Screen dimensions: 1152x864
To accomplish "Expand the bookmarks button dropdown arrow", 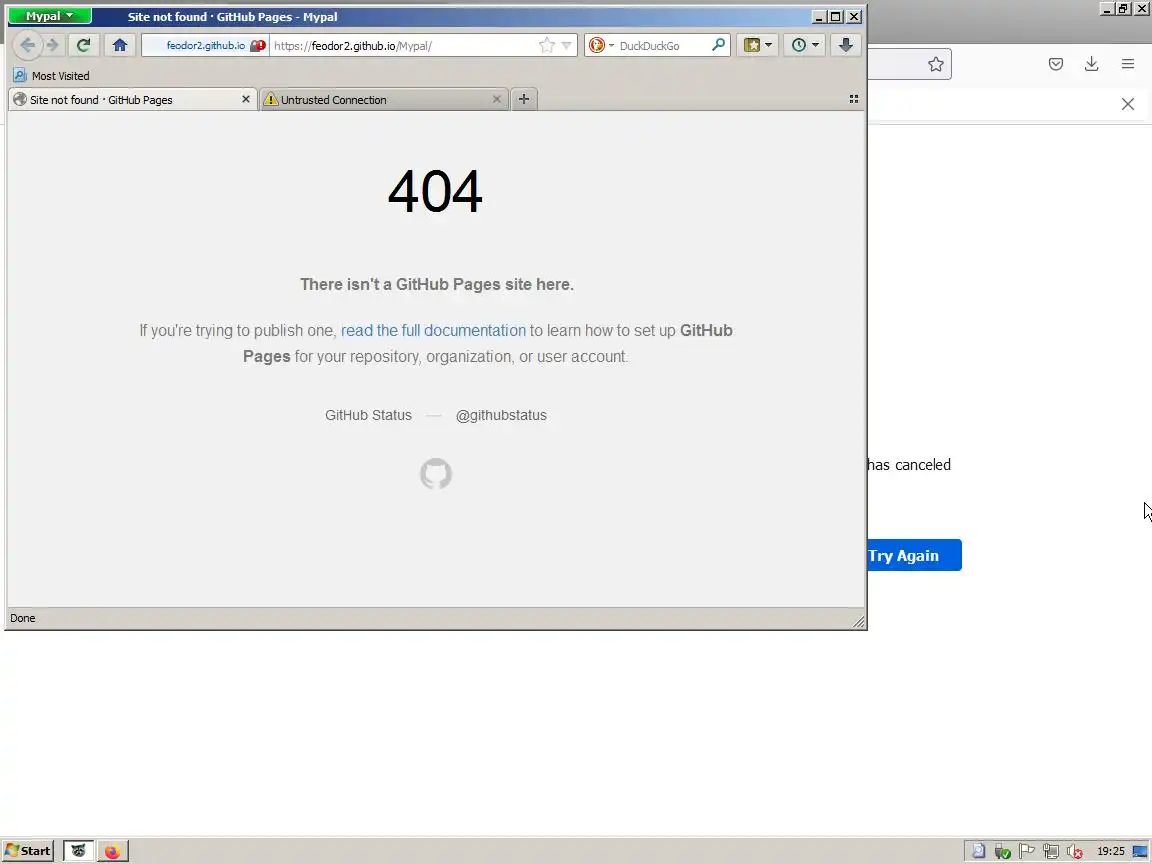I will [x=768, y=46].
